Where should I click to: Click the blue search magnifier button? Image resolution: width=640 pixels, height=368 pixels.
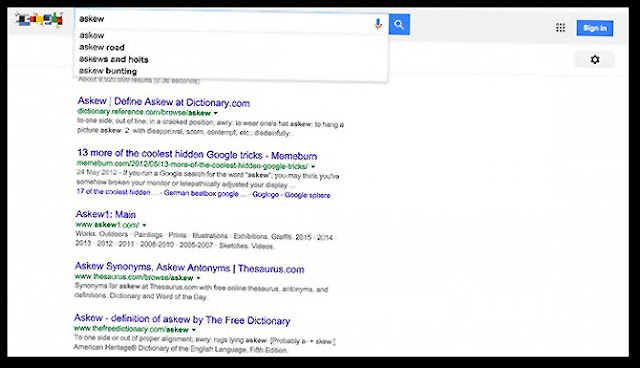399,24
